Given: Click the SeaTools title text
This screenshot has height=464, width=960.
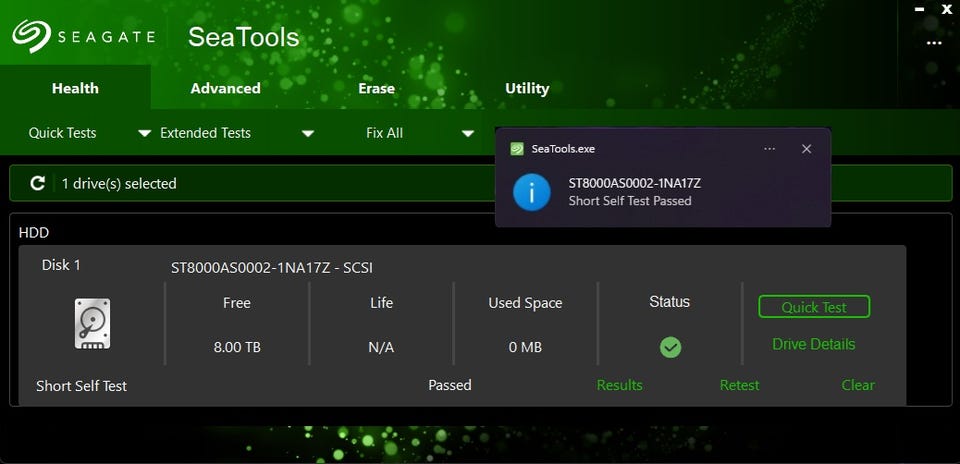Looking at the screenshot, I should (244, 37).
